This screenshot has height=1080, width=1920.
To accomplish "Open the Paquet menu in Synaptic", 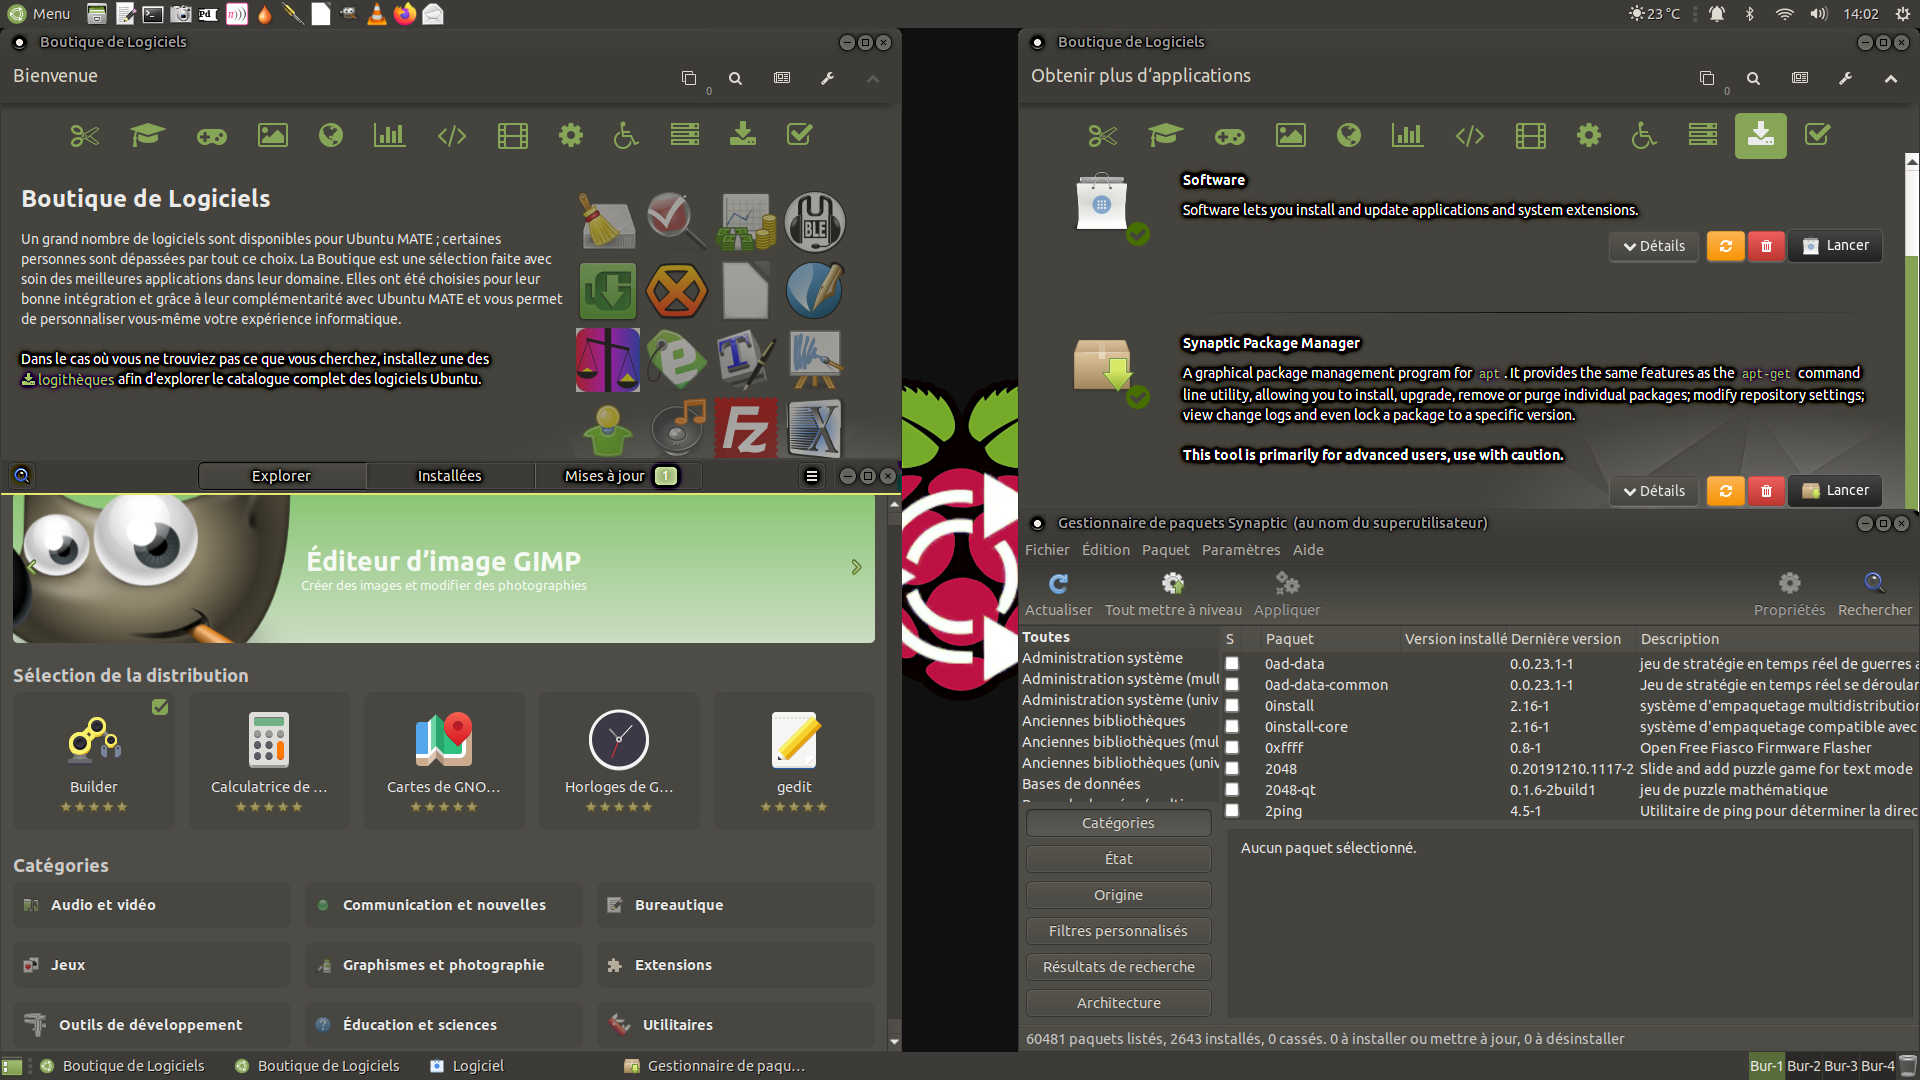I will [x=1166, y=550].
